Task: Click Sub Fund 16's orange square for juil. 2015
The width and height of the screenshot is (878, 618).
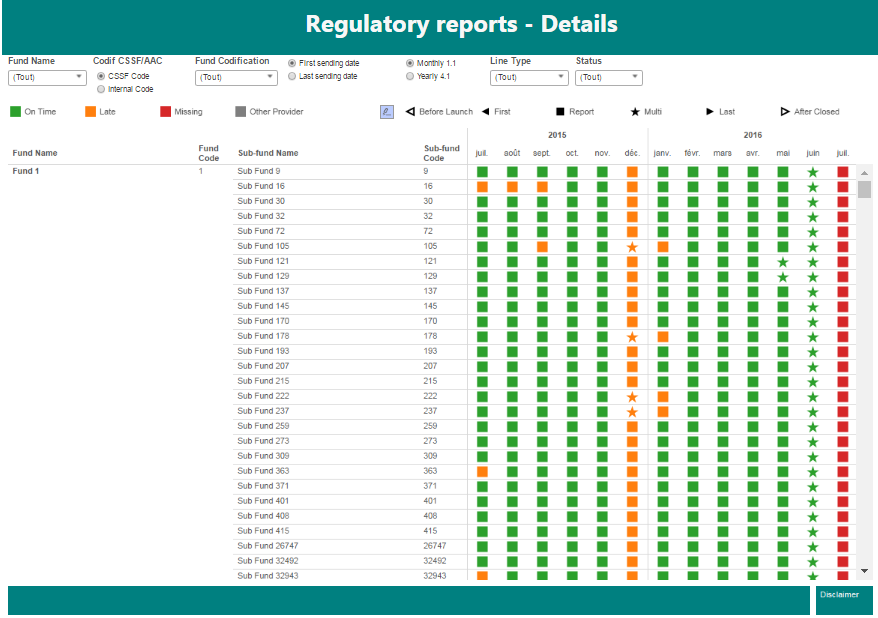Action: [482, 187]
